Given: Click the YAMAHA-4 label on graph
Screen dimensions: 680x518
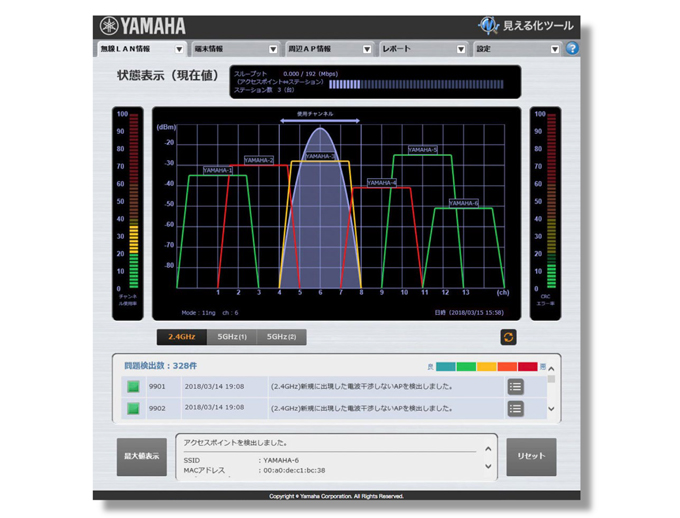Looking at the screenshot, I should coord(382,183).
